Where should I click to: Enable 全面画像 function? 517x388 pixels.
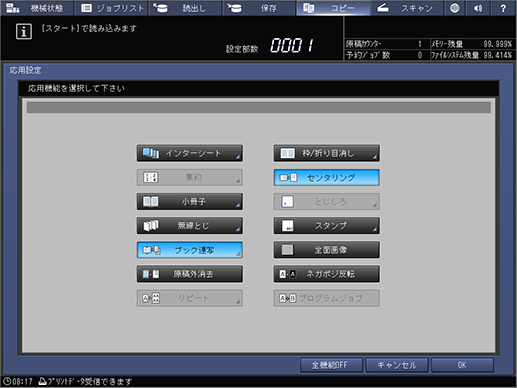(327, 250)
